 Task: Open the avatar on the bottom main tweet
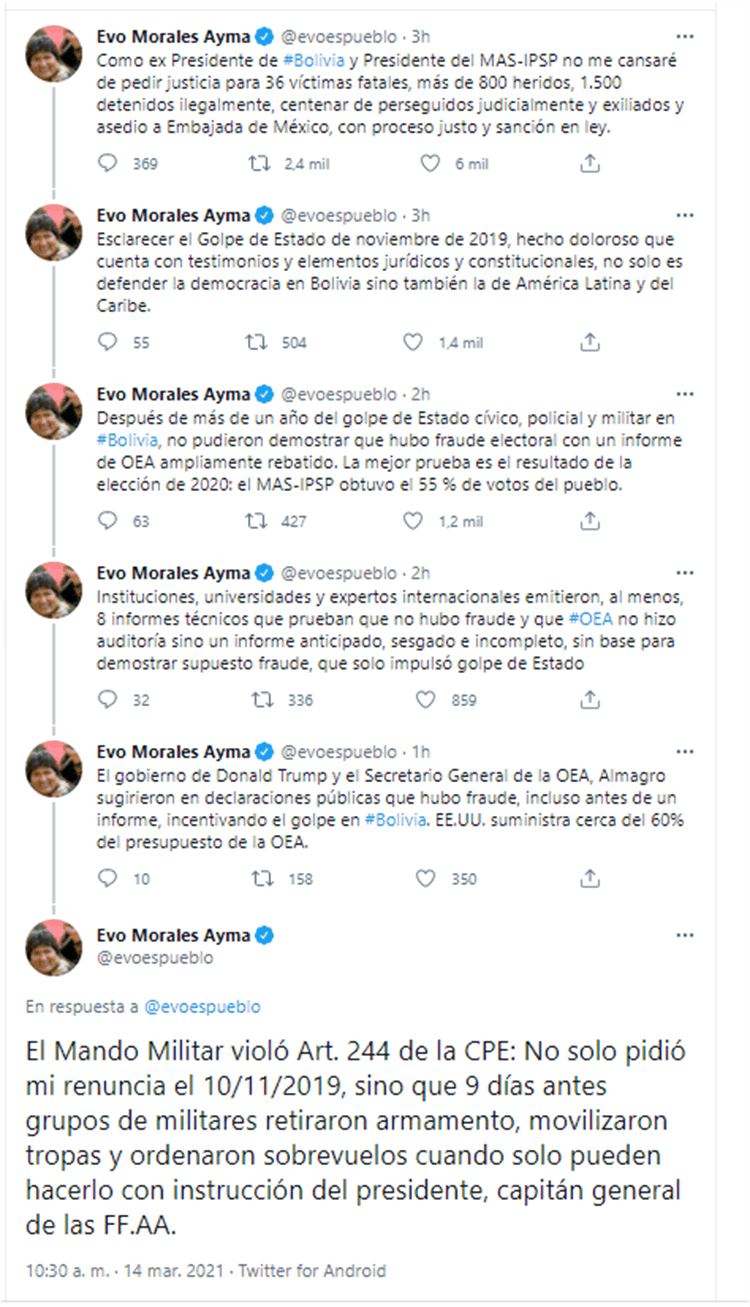coord(53,946)
